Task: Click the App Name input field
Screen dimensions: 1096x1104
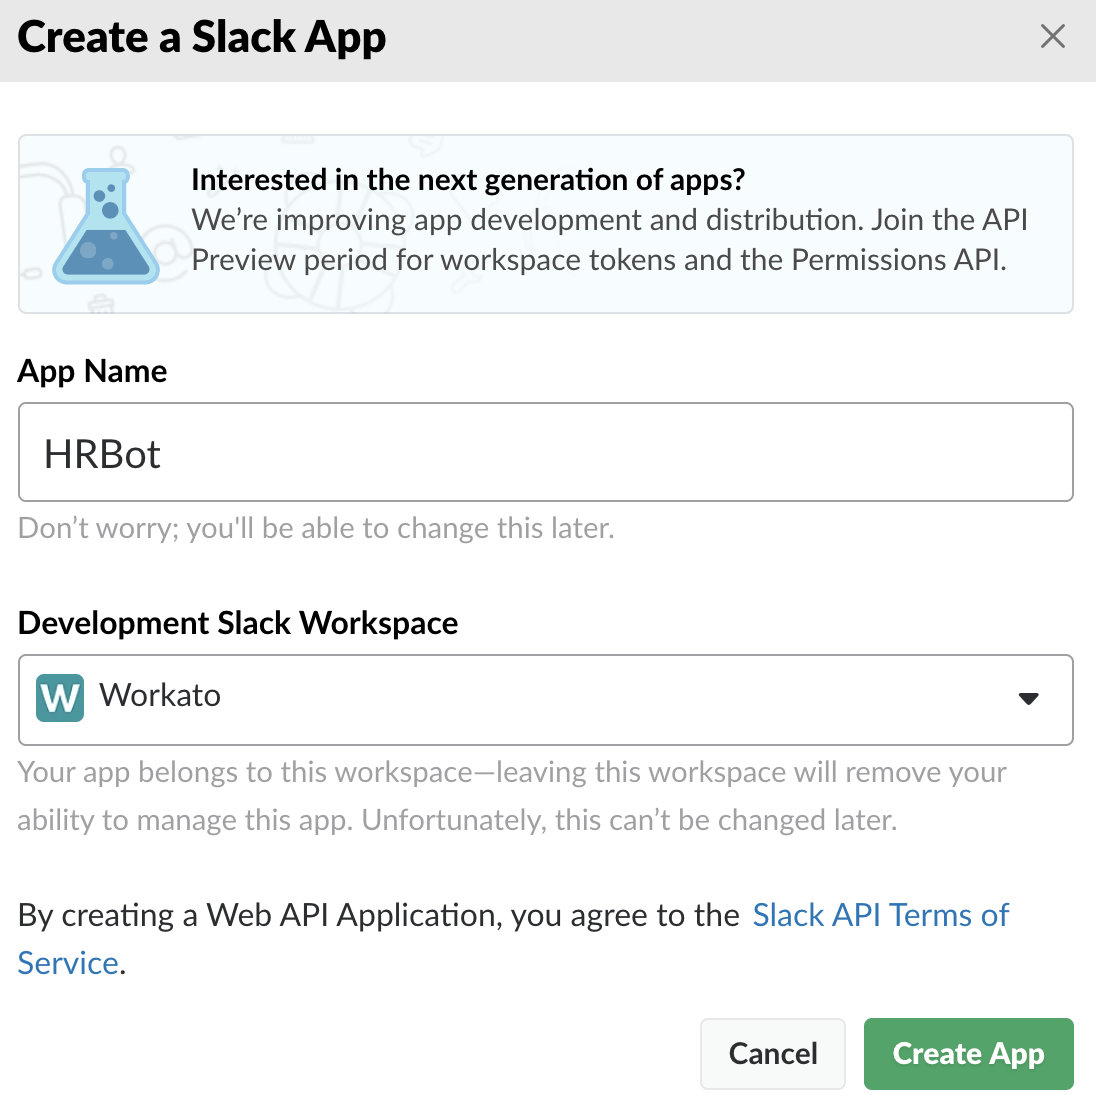Action: click(546, 452)
